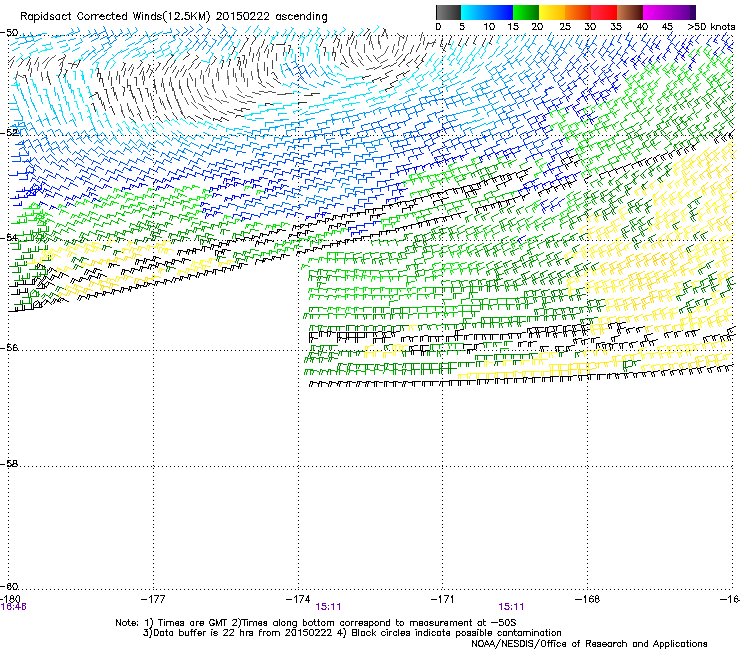Click the legend tick label '10'

[x=489, y=27]
